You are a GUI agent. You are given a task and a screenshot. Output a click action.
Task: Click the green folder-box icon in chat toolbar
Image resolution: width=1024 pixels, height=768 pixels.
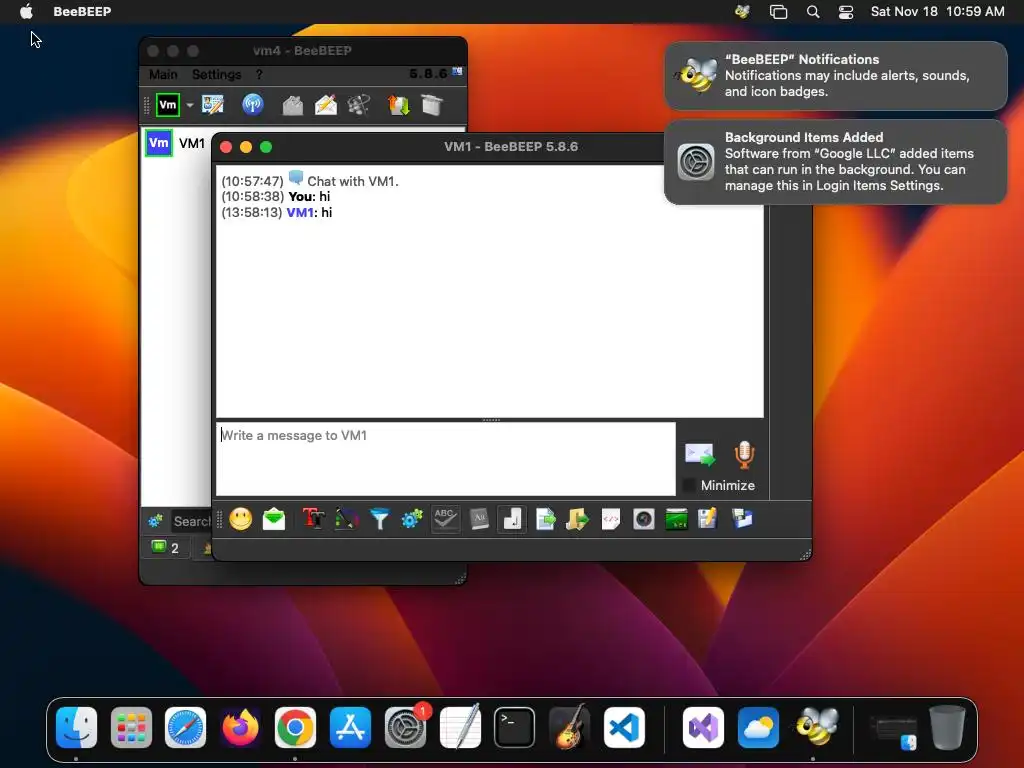677,519
